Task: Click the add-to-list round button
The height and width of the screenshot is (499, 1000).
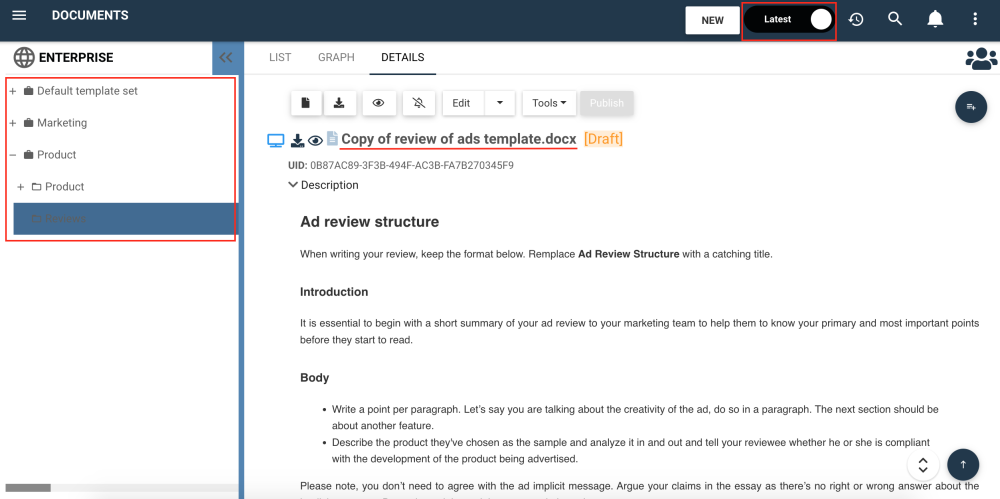Action: (x=971, y=107)
